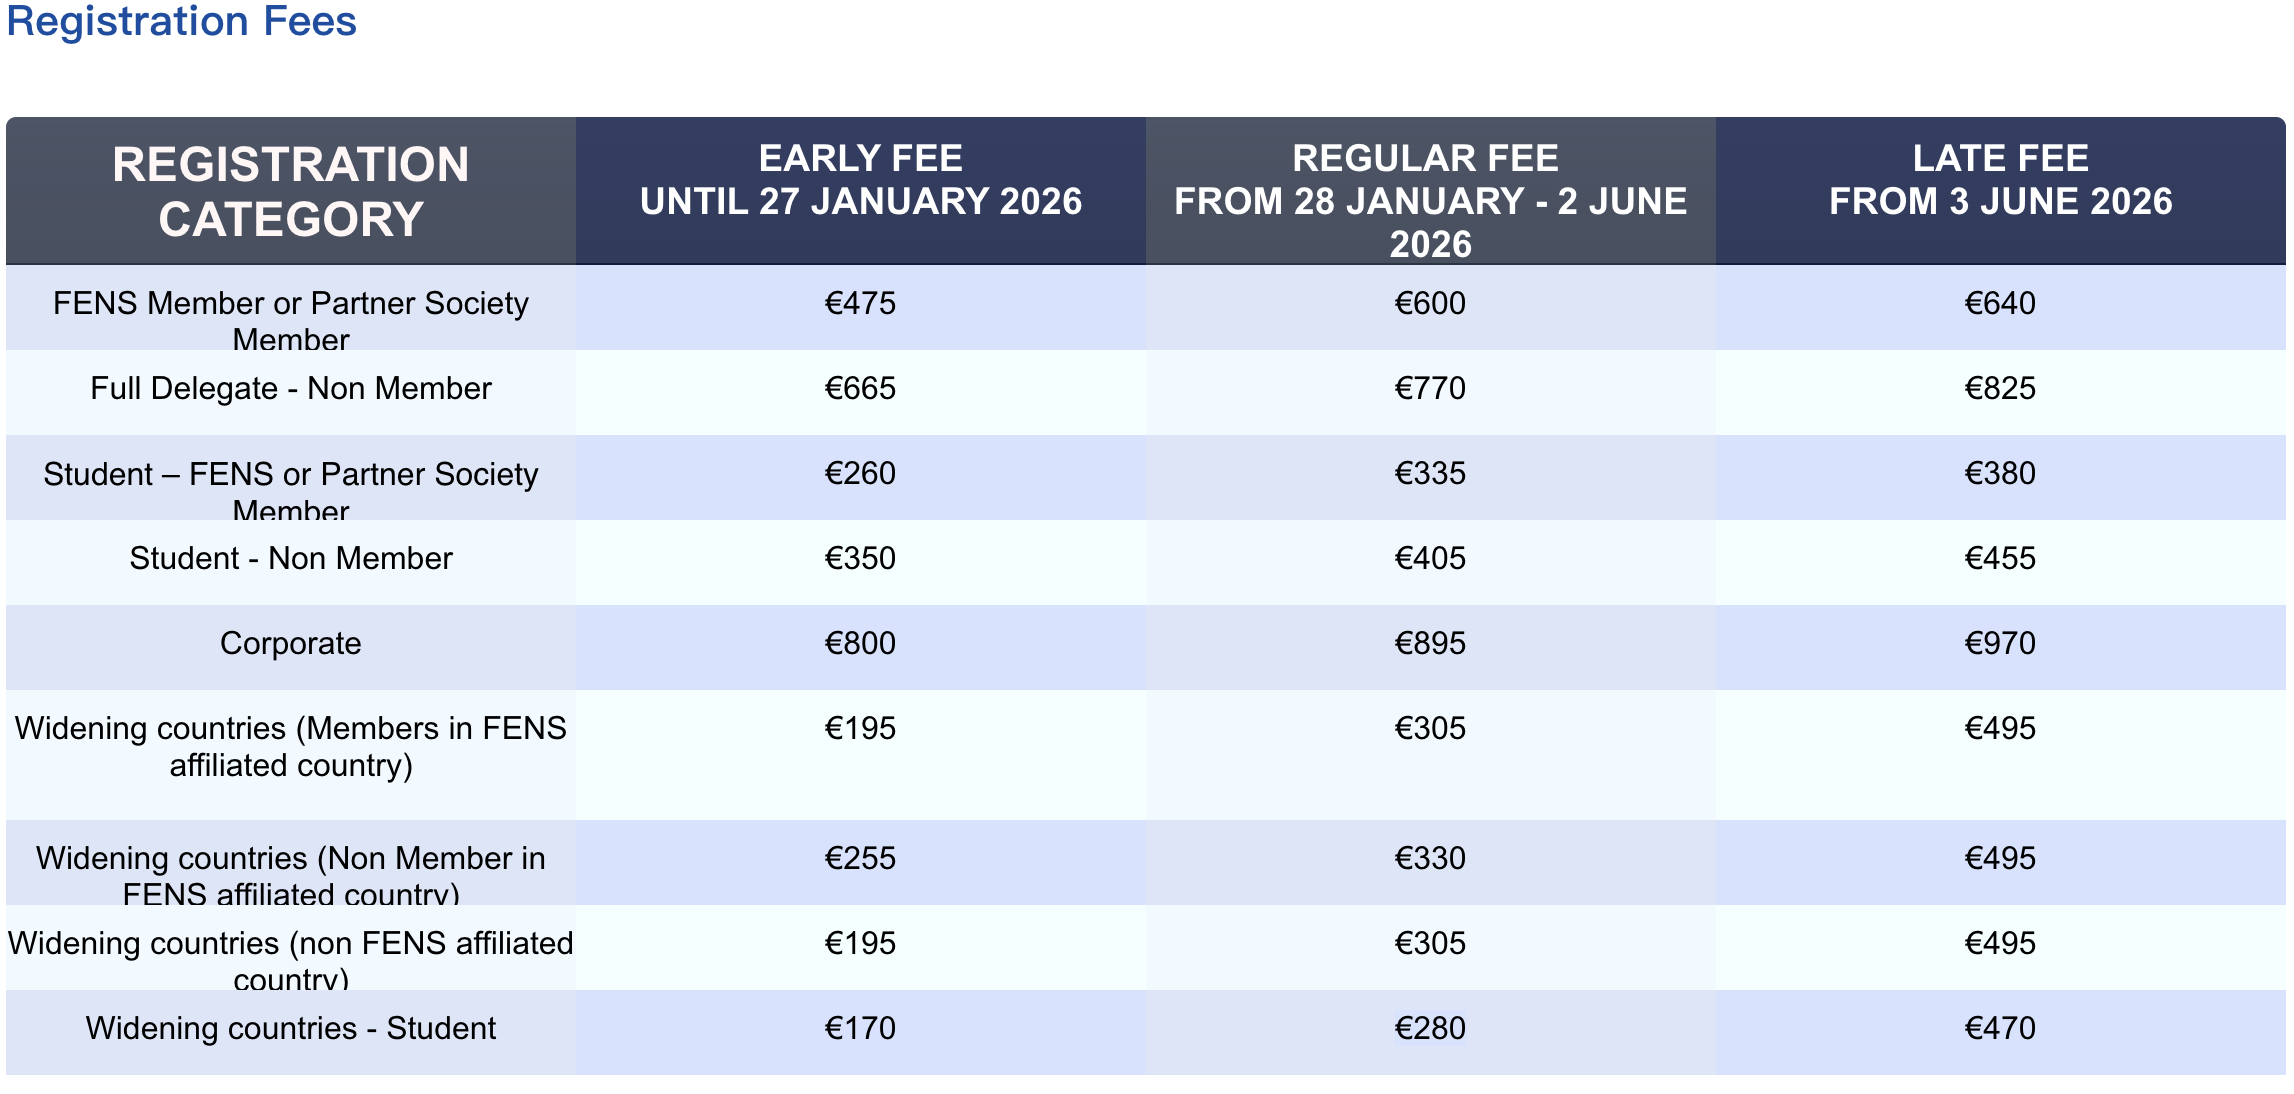Select the €895 Corporate regular fee
The image size is (2294, 1094).
[x=1430, y=643]
